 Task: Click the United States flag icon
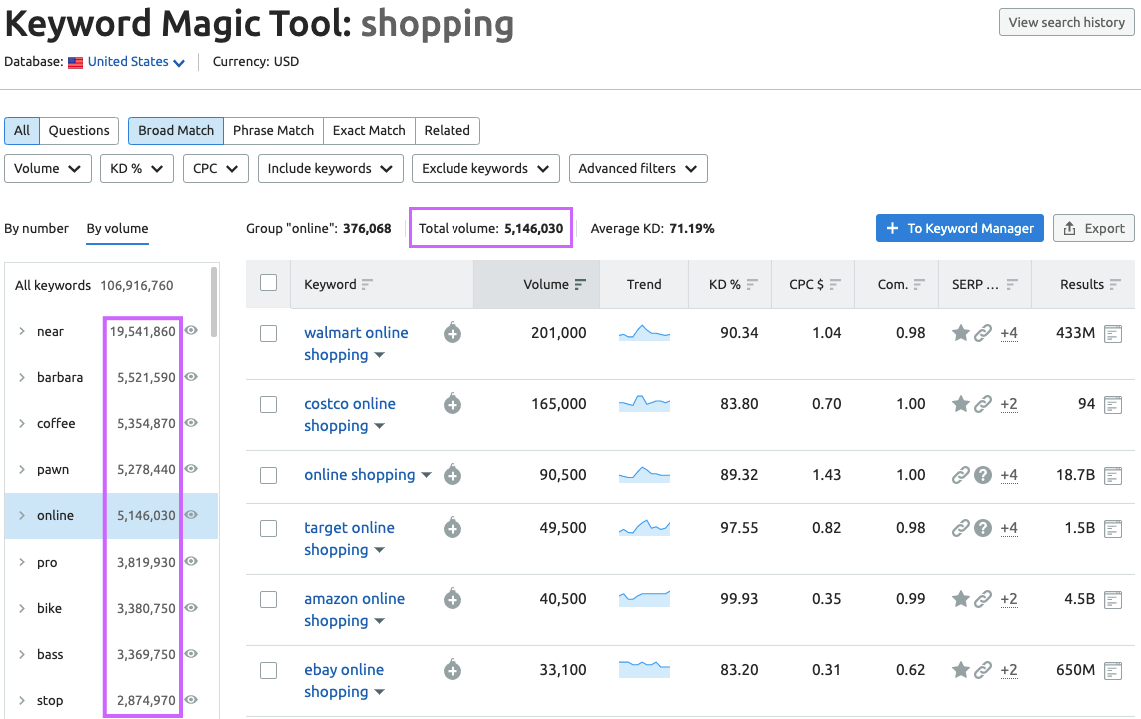click(x=75, y=61)
